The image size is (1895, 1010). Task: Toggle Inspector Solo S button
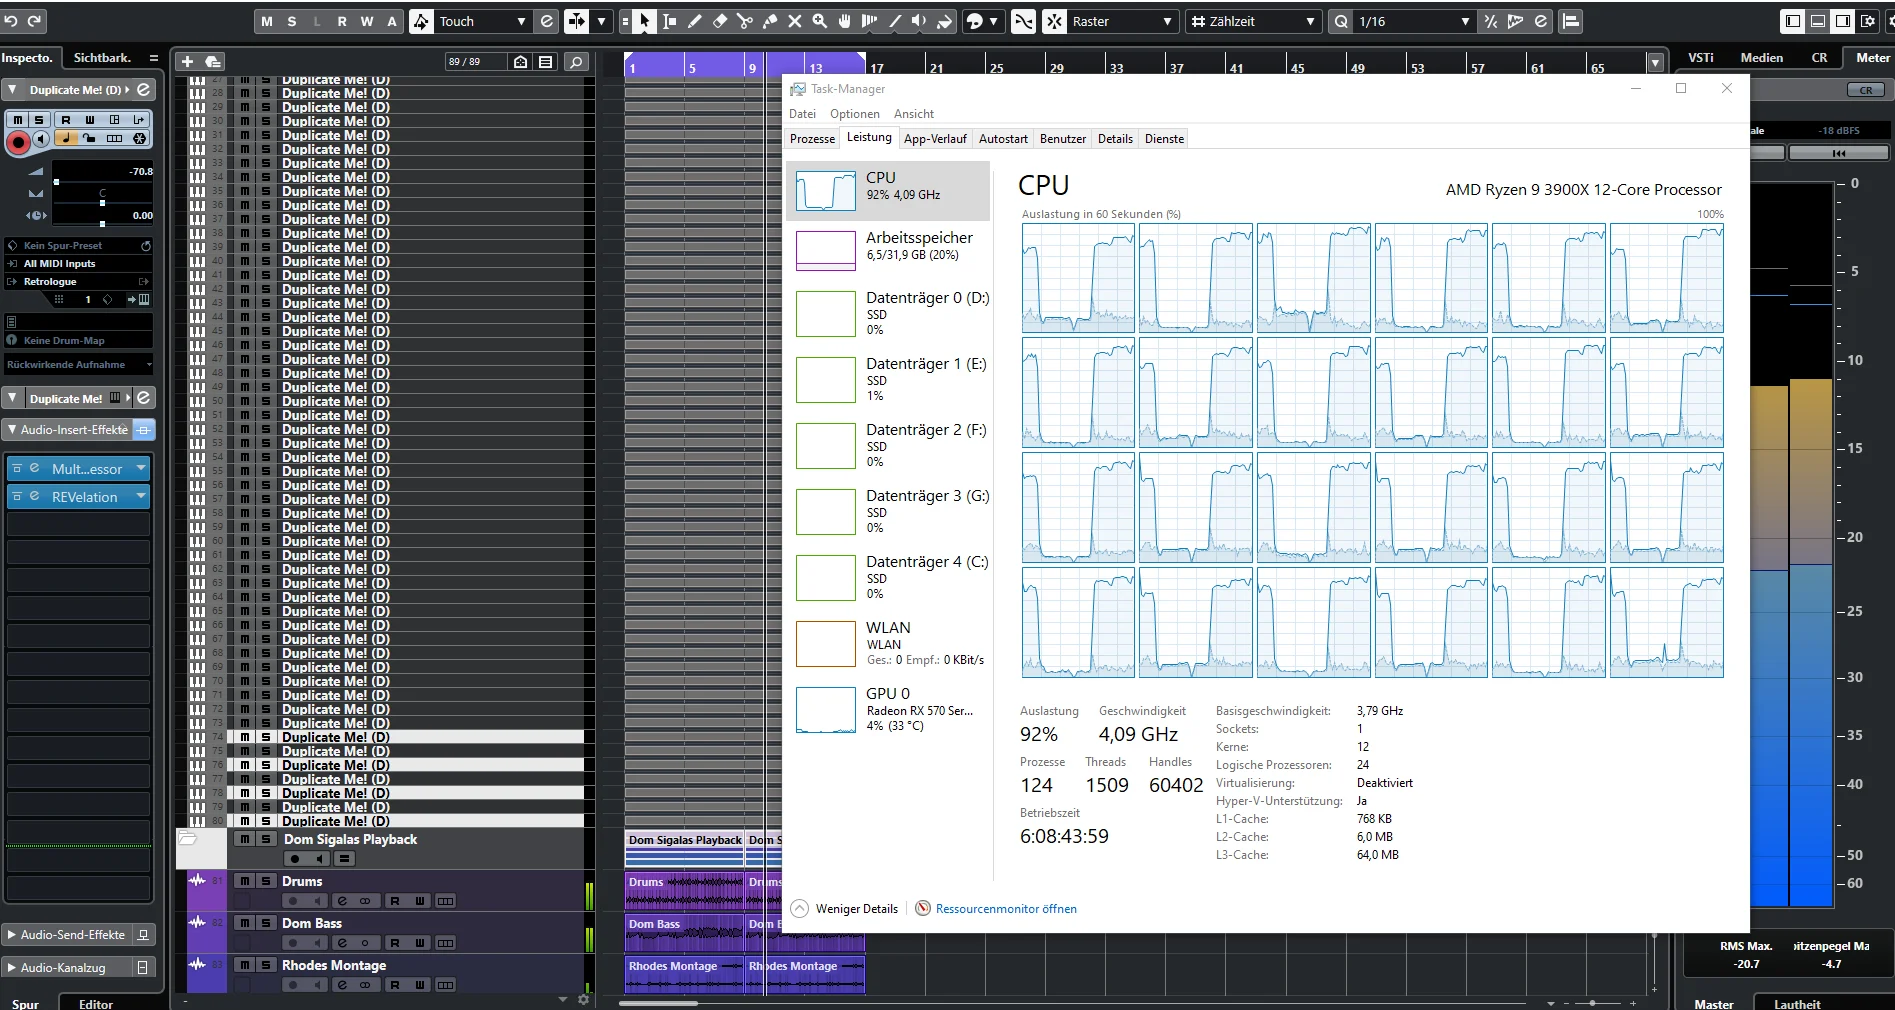click(x=40, y=119)
